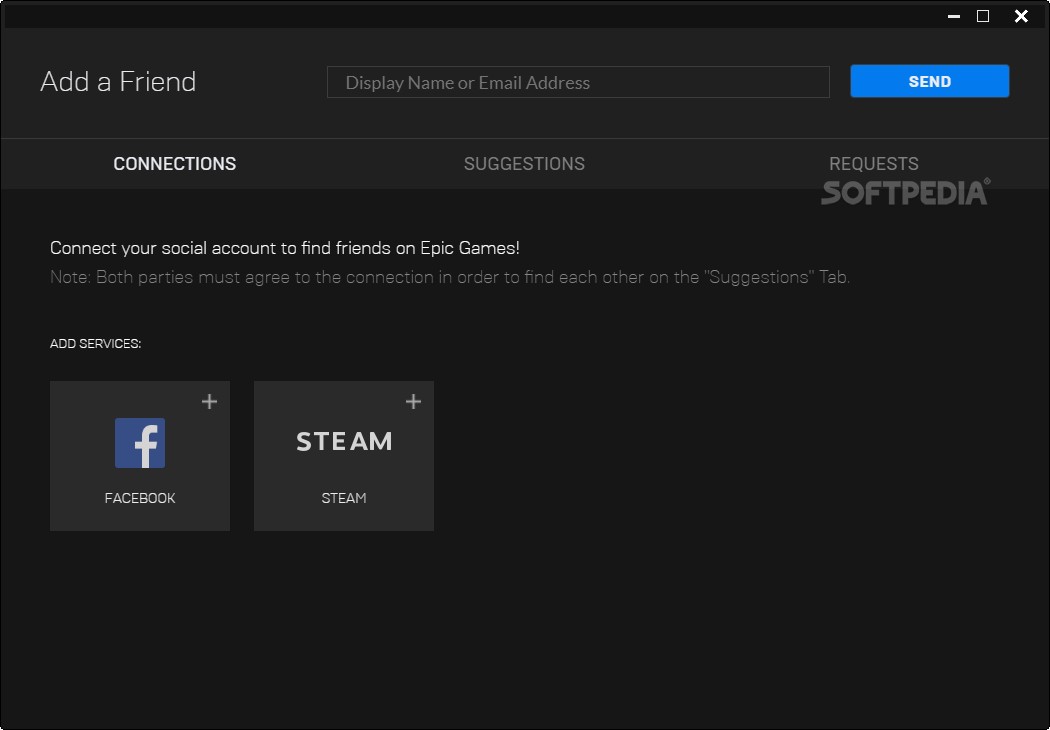Close the Add a Friend window
This screenshot has width=1050, height=730.
[1021, 16]
